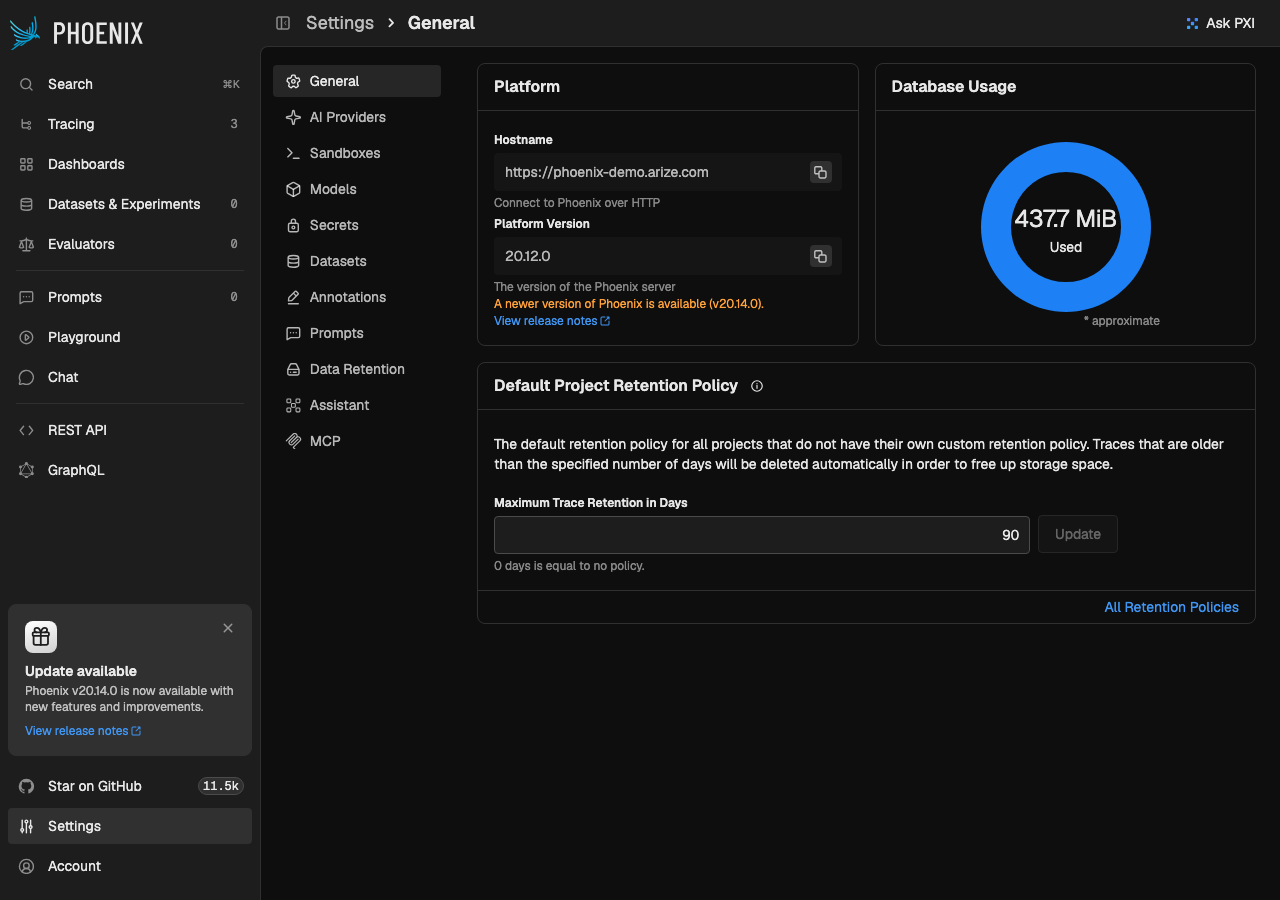Click the Update retention button
The image size is (1280, 900).
pyautogui.click(x=1078, y=534)
